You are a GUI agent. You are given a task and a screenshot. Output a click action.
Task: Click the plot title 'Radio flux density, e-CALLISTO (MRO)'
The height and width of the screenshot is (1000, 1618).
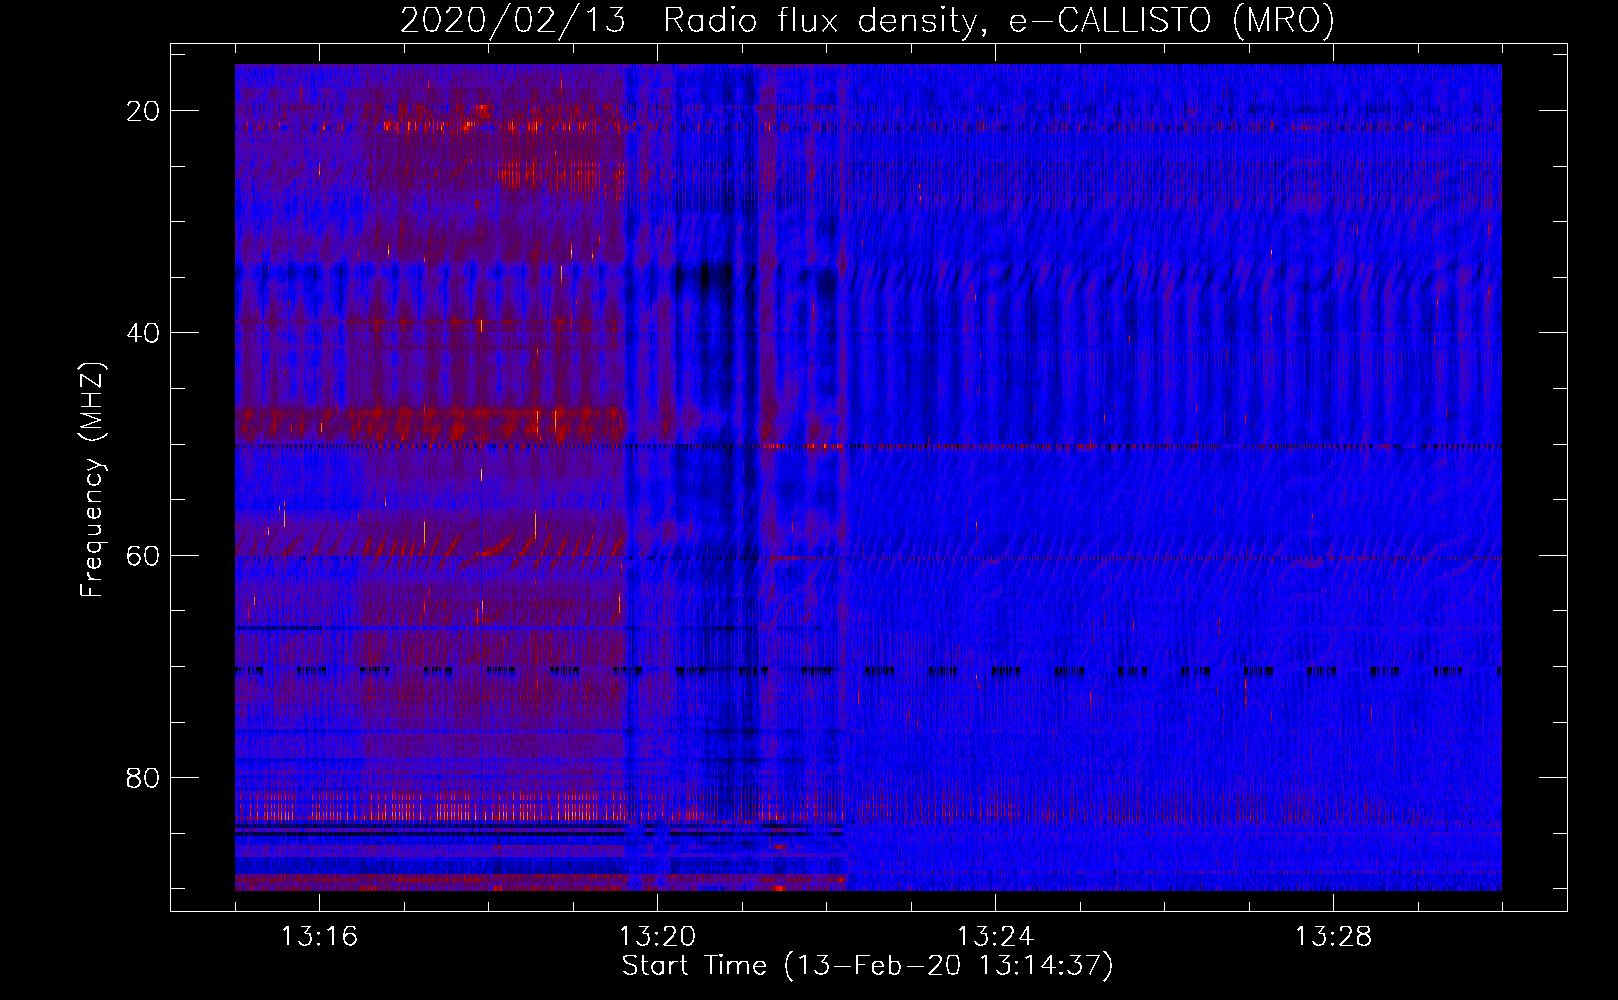tap(999, 20)
